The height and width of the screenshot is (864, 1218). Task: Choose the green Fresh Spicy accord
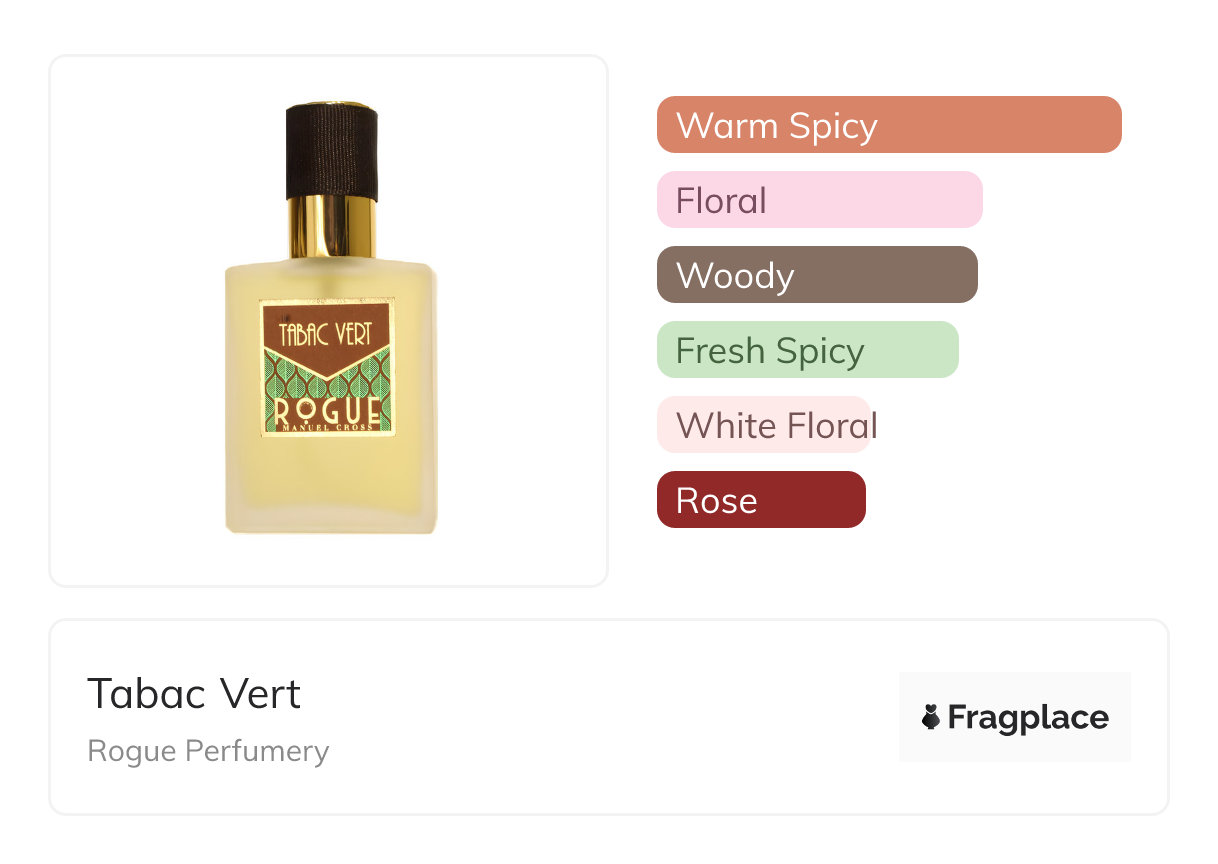(807, 350)
